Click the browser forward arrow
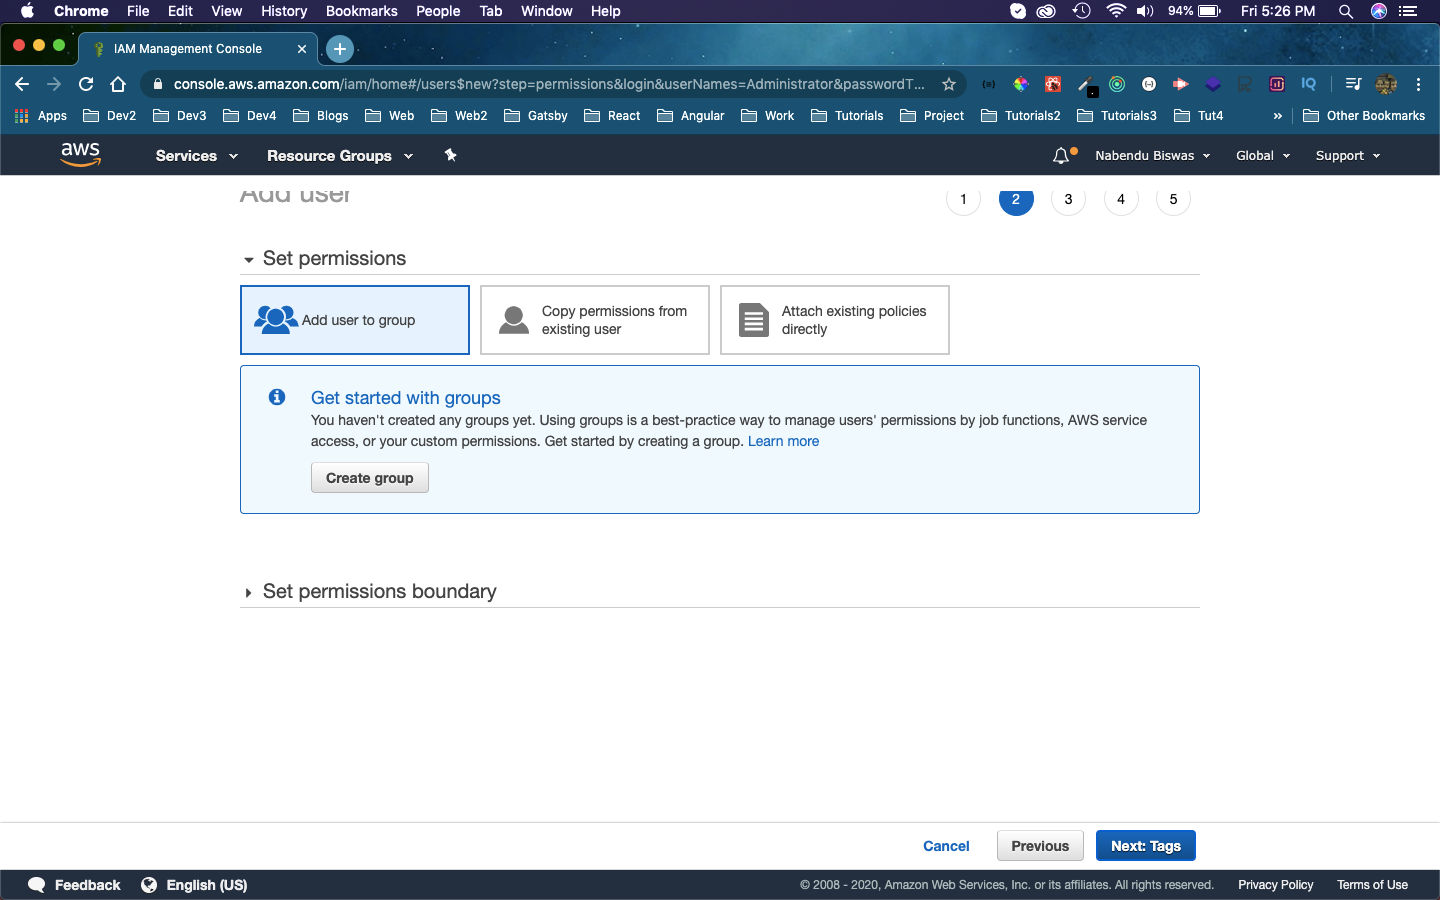Screen dimensions: 1440x900 54,84
